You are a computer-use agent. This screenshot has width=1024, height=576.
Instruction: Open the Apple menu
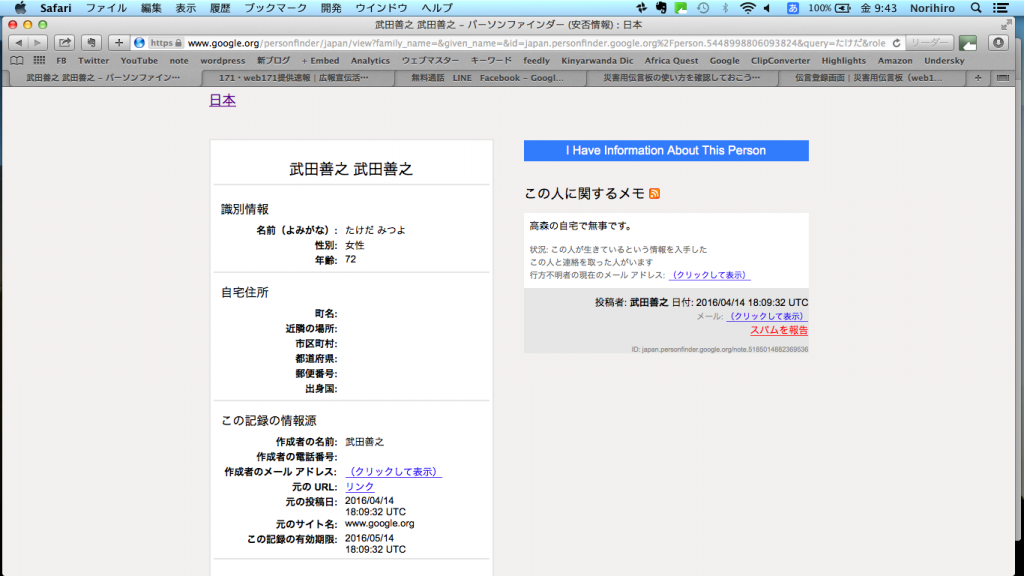[20, 8]
